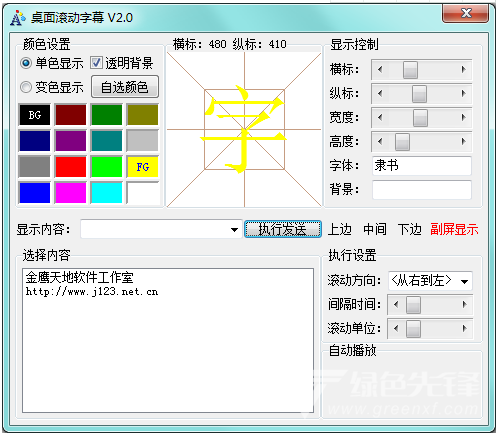The width and height of the screenshot is (497, 436).
Task: Select the 变色显示 radio button
Action: click(x=26, y=87)
